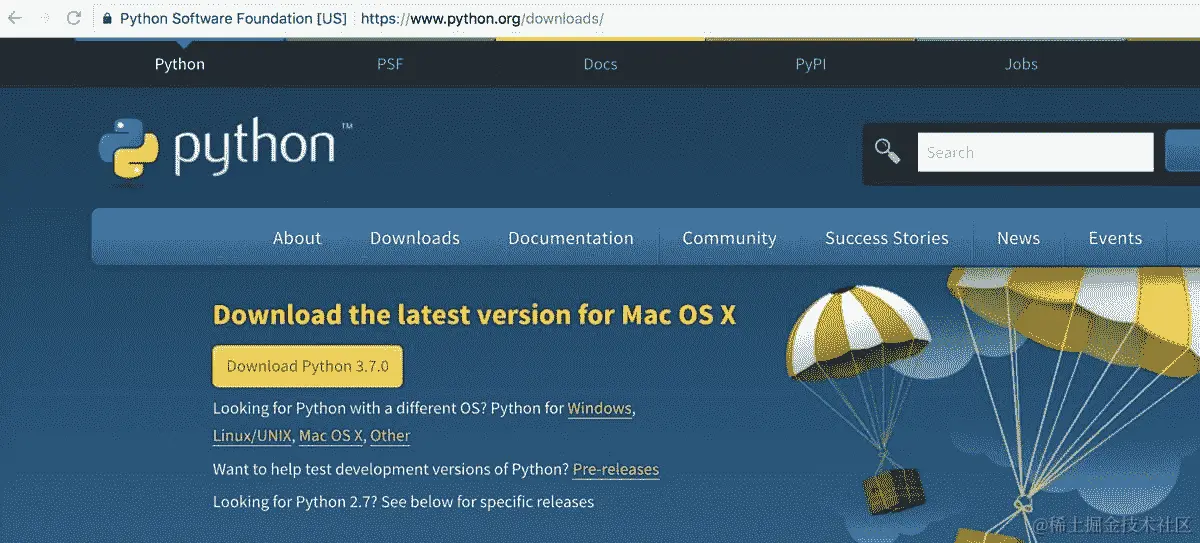1200x543 pixels.
Task: Follow the Other platforms link
Action: (x=390, y=436)
